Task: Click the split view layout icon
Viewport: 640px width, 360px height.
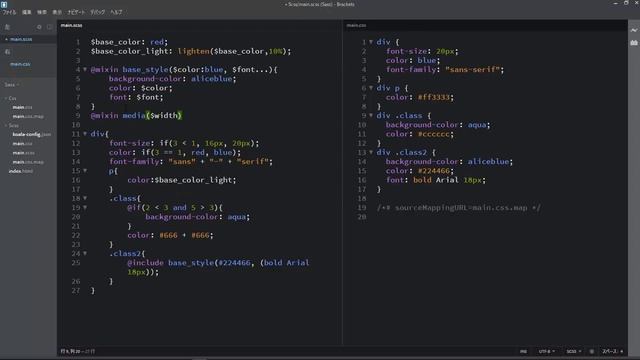Action: coord(50,27)
